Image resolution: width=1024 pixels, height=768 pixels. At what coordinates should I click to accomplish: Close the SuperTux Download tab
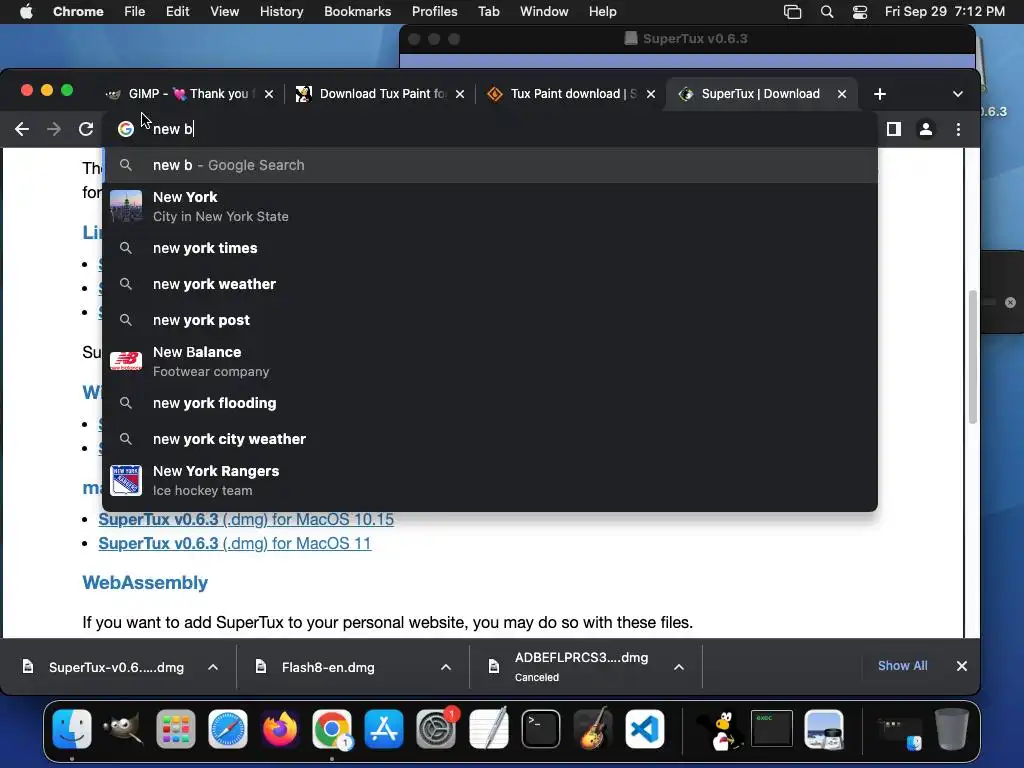[842, 94]
